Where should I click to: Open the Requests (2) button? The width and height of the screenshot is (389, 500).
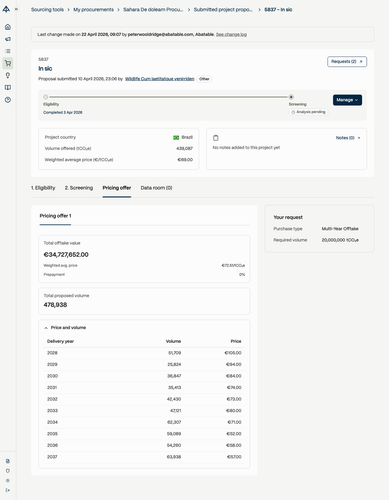pyautogui.click(x=347, y=62)
